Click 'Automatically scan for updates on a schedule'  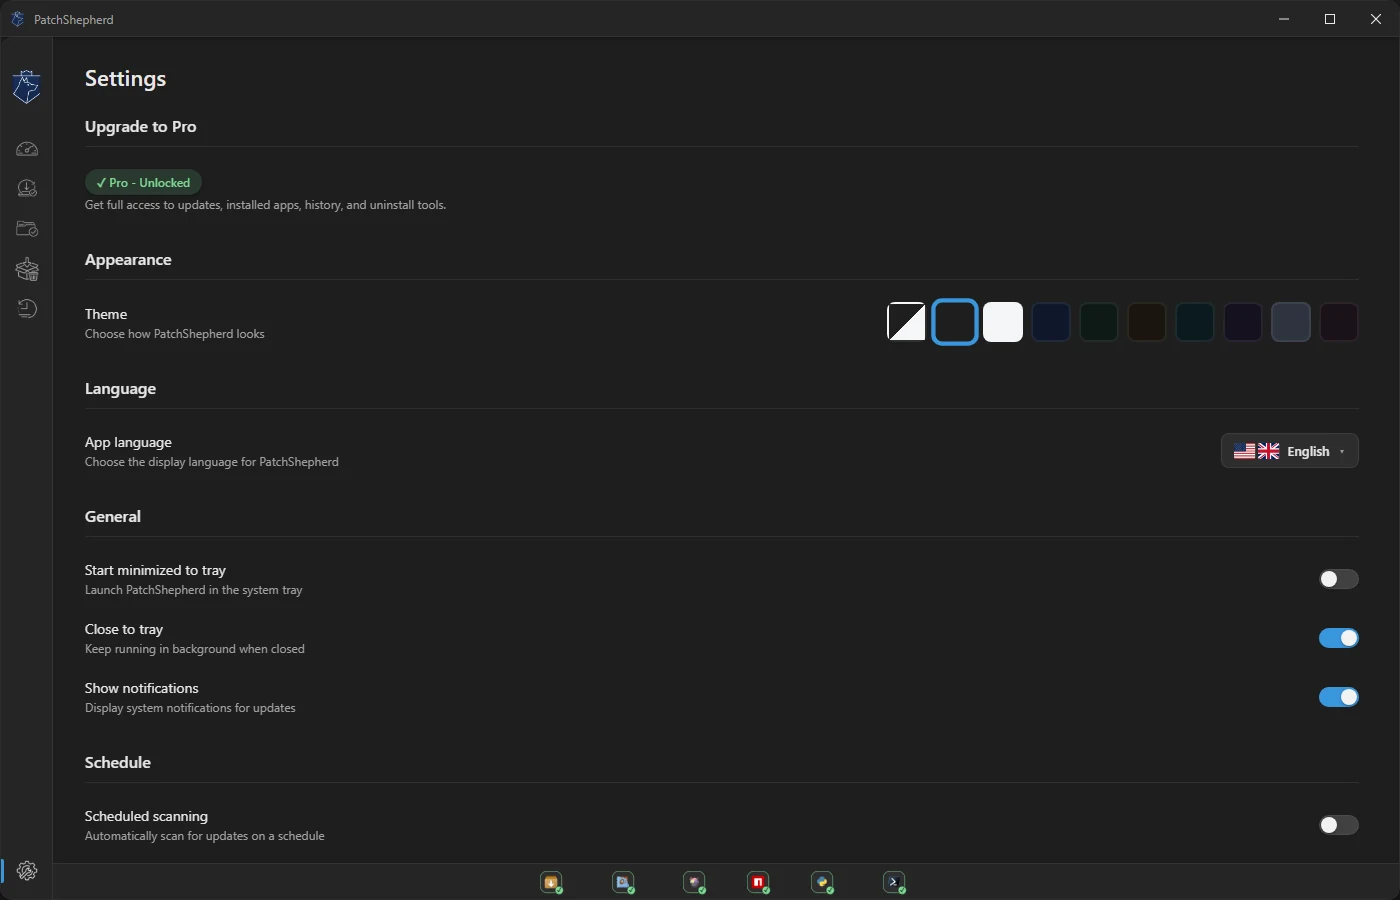[205, 836]
